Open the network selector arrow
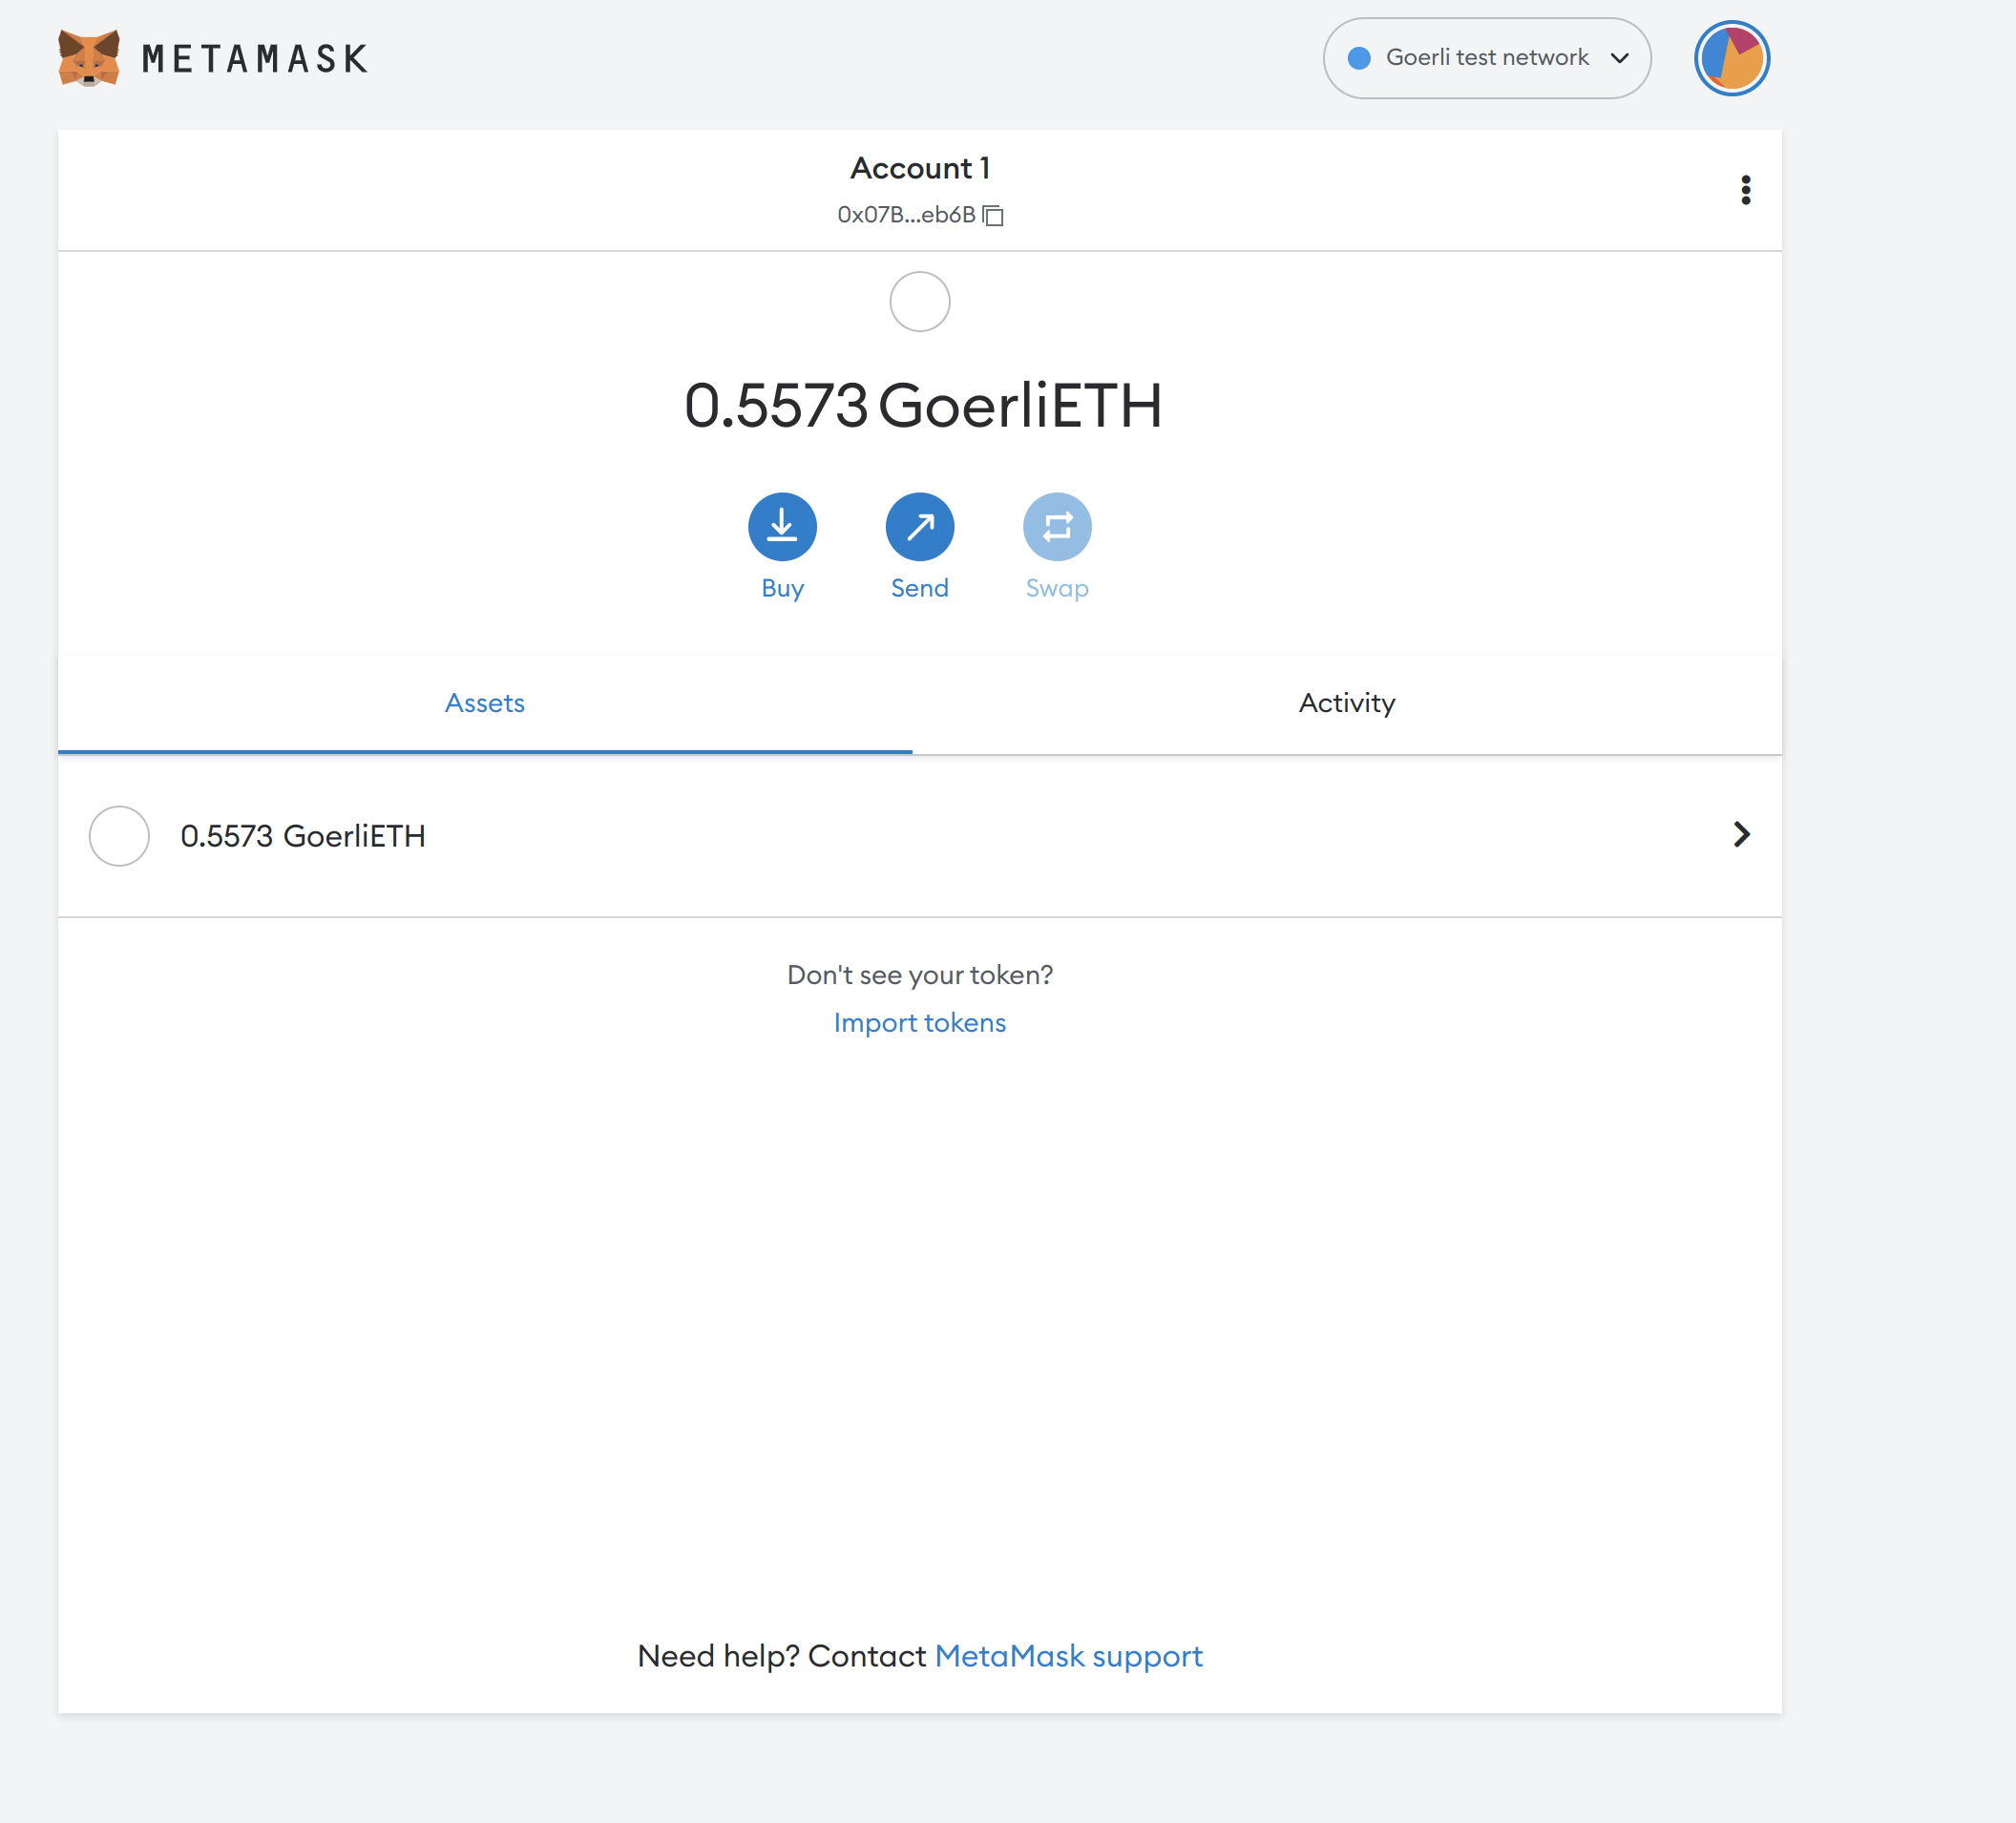The width and height of the screenshot is (2016, 1823). click(x=1618, y=60)
